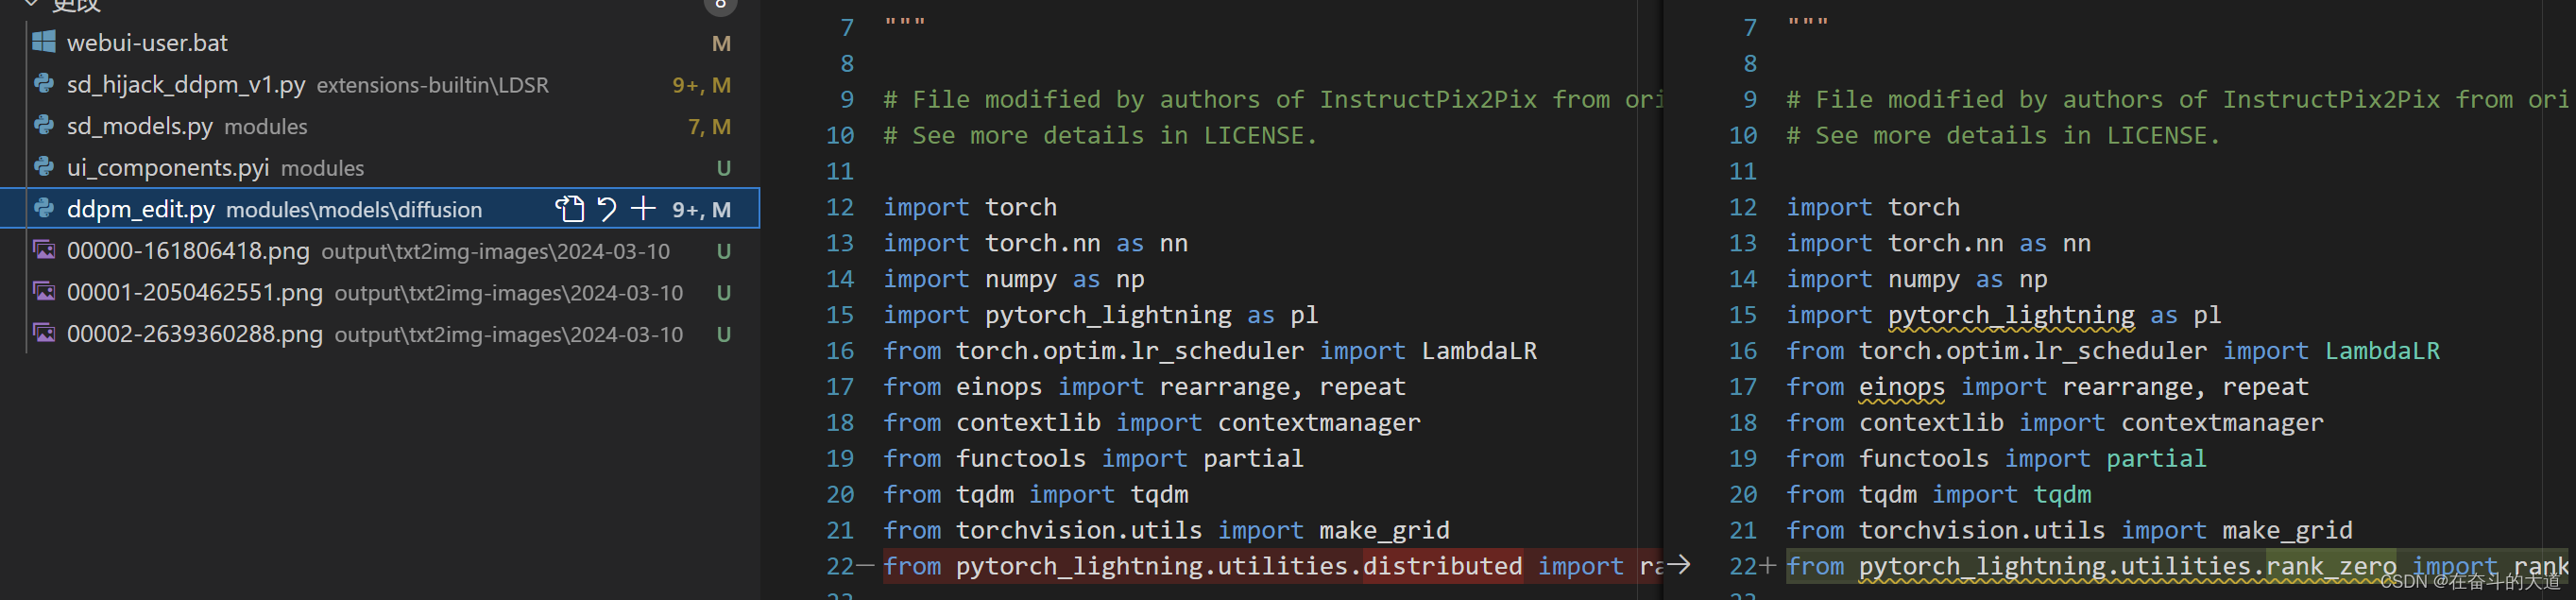Click 'from tqdm import tqdm' in original pane
The height and width of the screenshot is (600, 2576).
click(1036, 494)
